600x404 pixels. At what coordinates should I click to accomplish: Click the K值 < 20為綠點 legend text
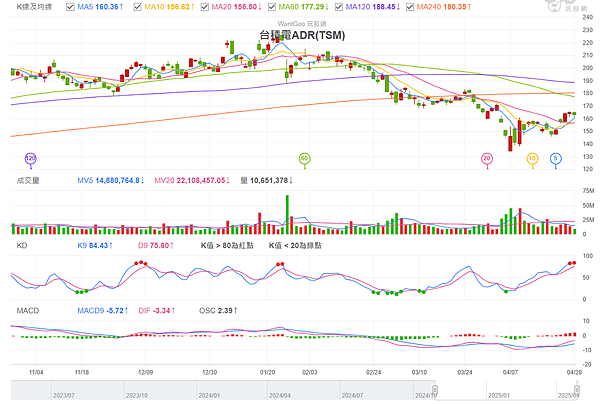coord(295,246)
